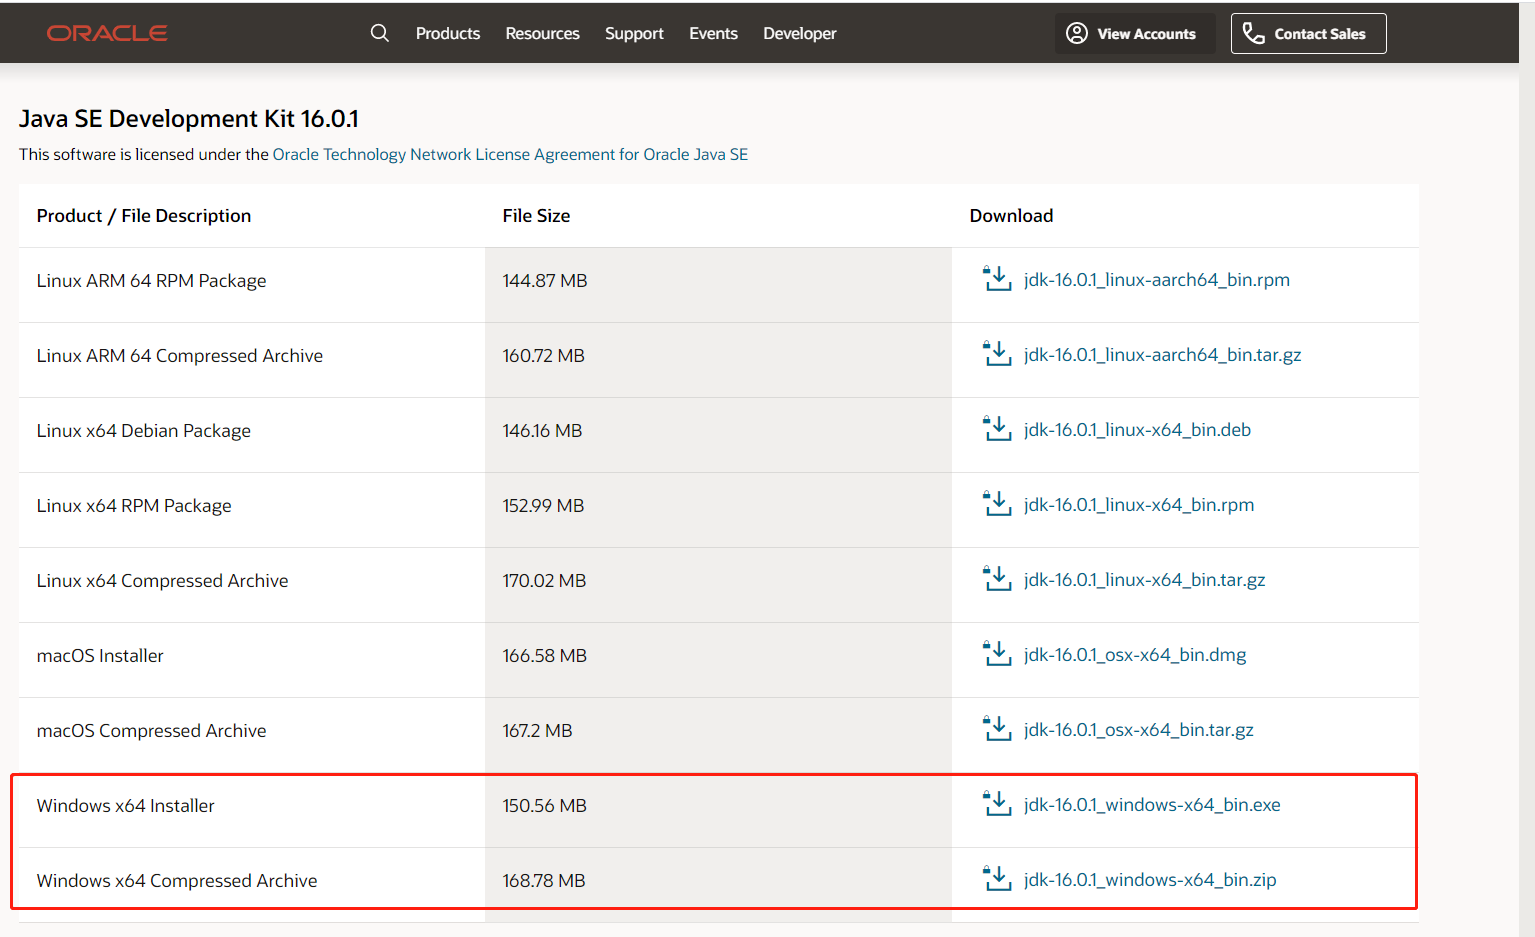
Task: Download jdk-16.0.1_windows-x64_bin.zip link
Action: pyautogui.click(x=1150, y=880)
